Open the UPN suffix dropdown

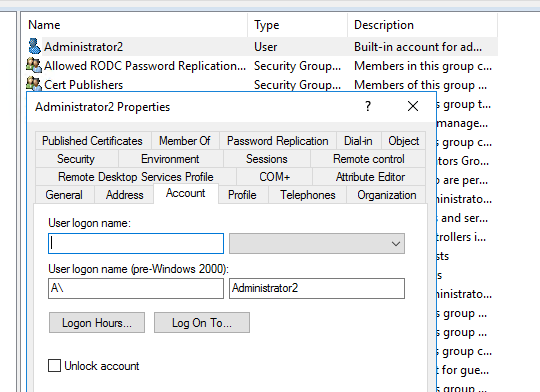tap(317, 244)
